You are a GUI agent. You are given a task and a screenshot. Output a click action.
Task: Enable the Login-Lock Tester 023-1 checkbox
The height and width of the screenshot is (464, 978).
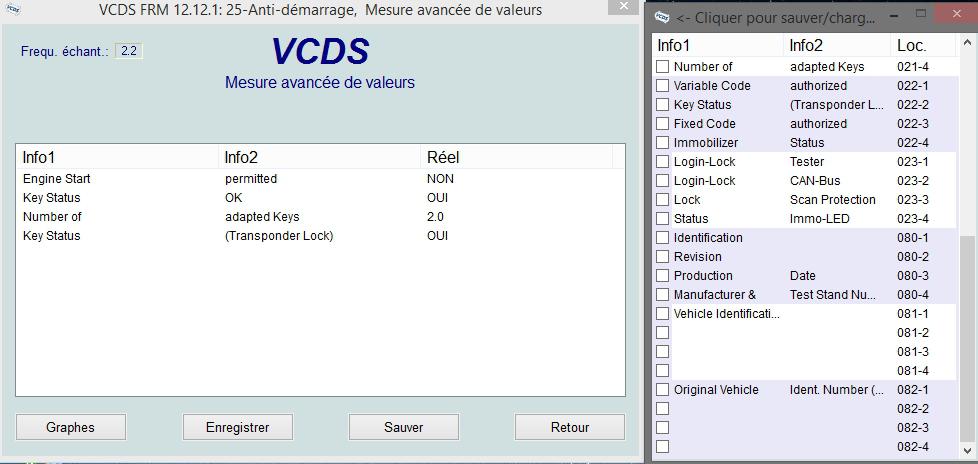pos(662,162)
